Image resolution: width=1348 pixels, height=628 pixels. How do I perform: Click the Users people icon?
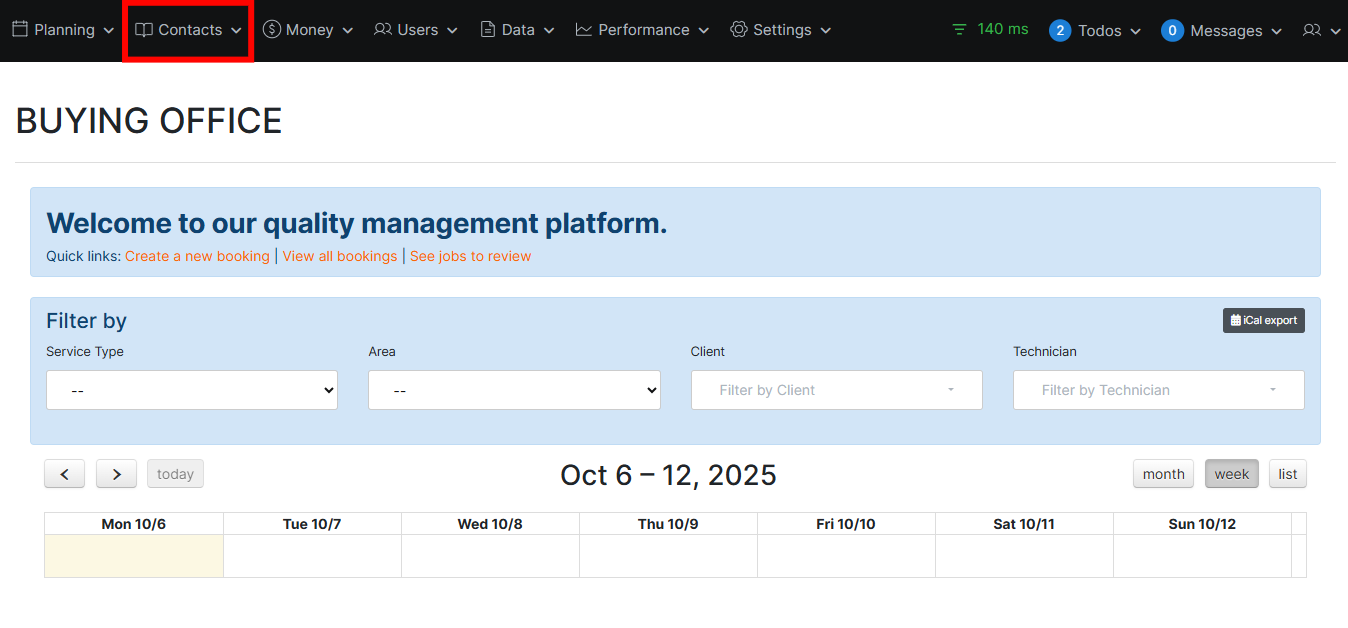click(383, 30)
